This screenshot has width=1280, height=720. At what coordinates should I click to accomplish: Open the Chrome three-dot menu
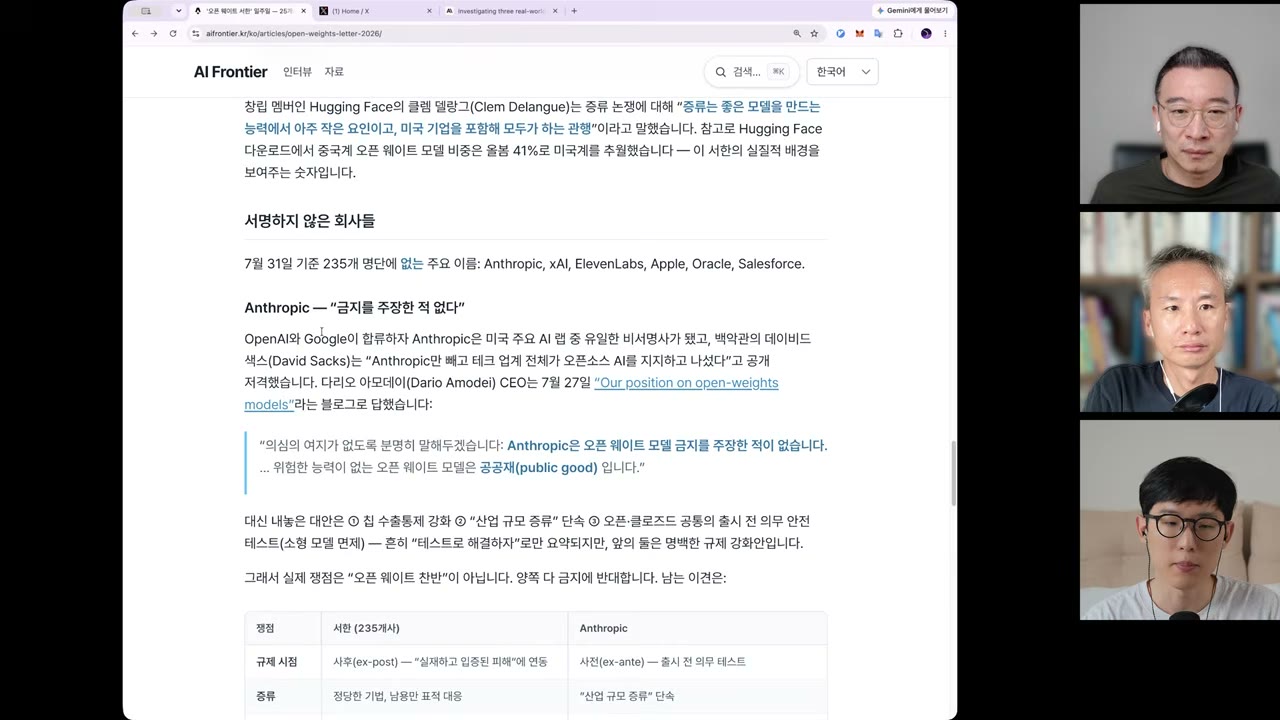(945, 33)
